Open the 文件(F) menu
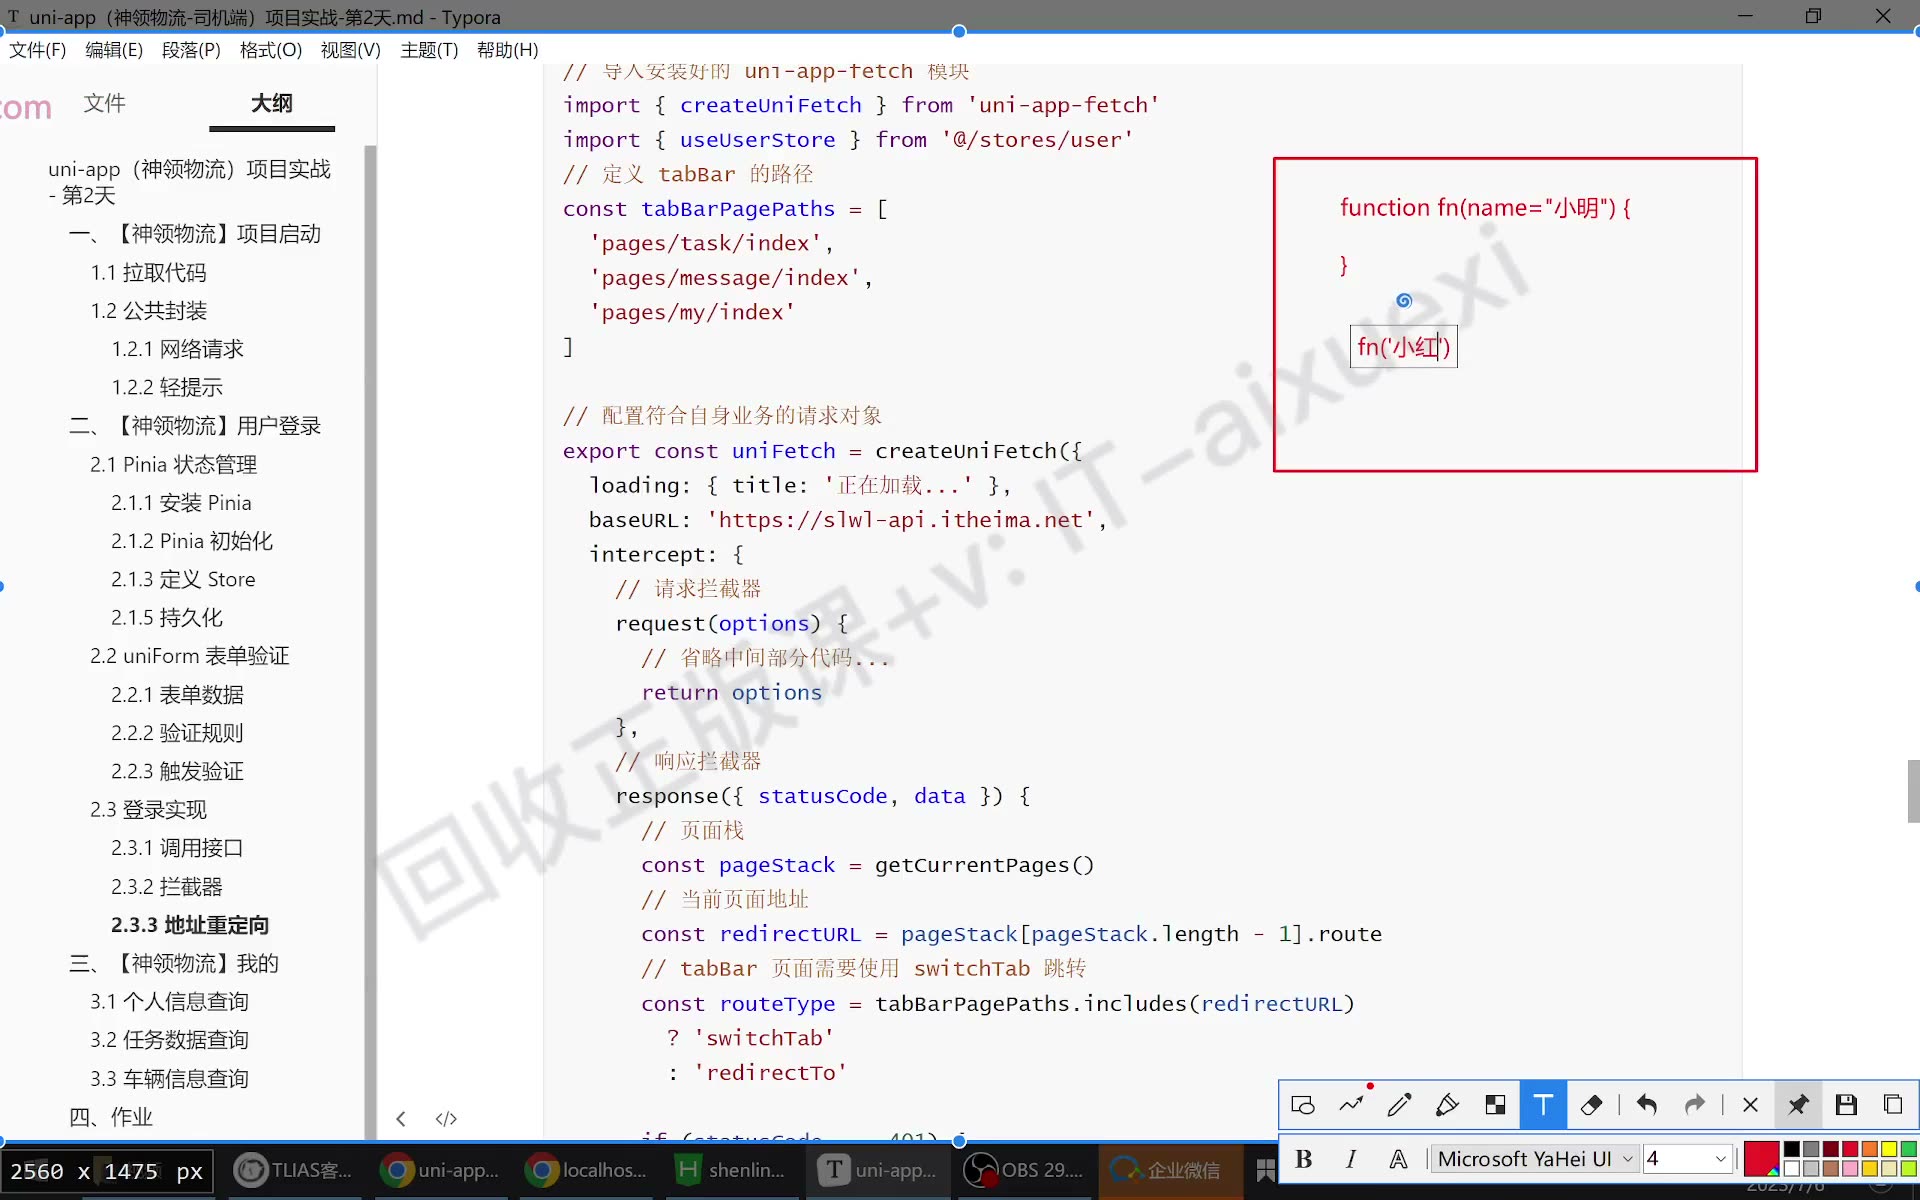 tap(37, 50)
